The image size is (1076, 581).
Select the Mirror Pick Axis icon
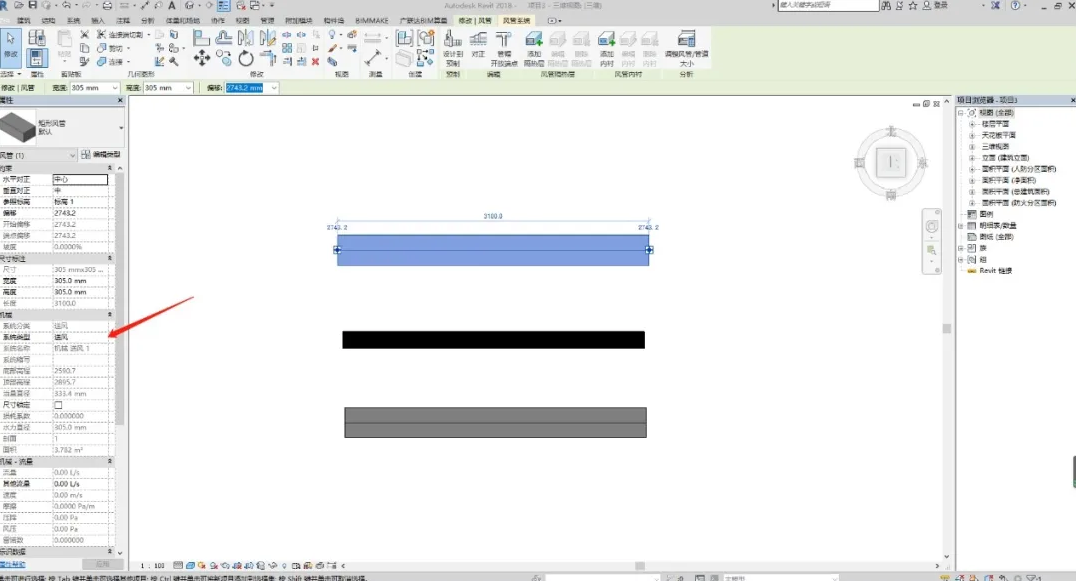pos(246,38)
